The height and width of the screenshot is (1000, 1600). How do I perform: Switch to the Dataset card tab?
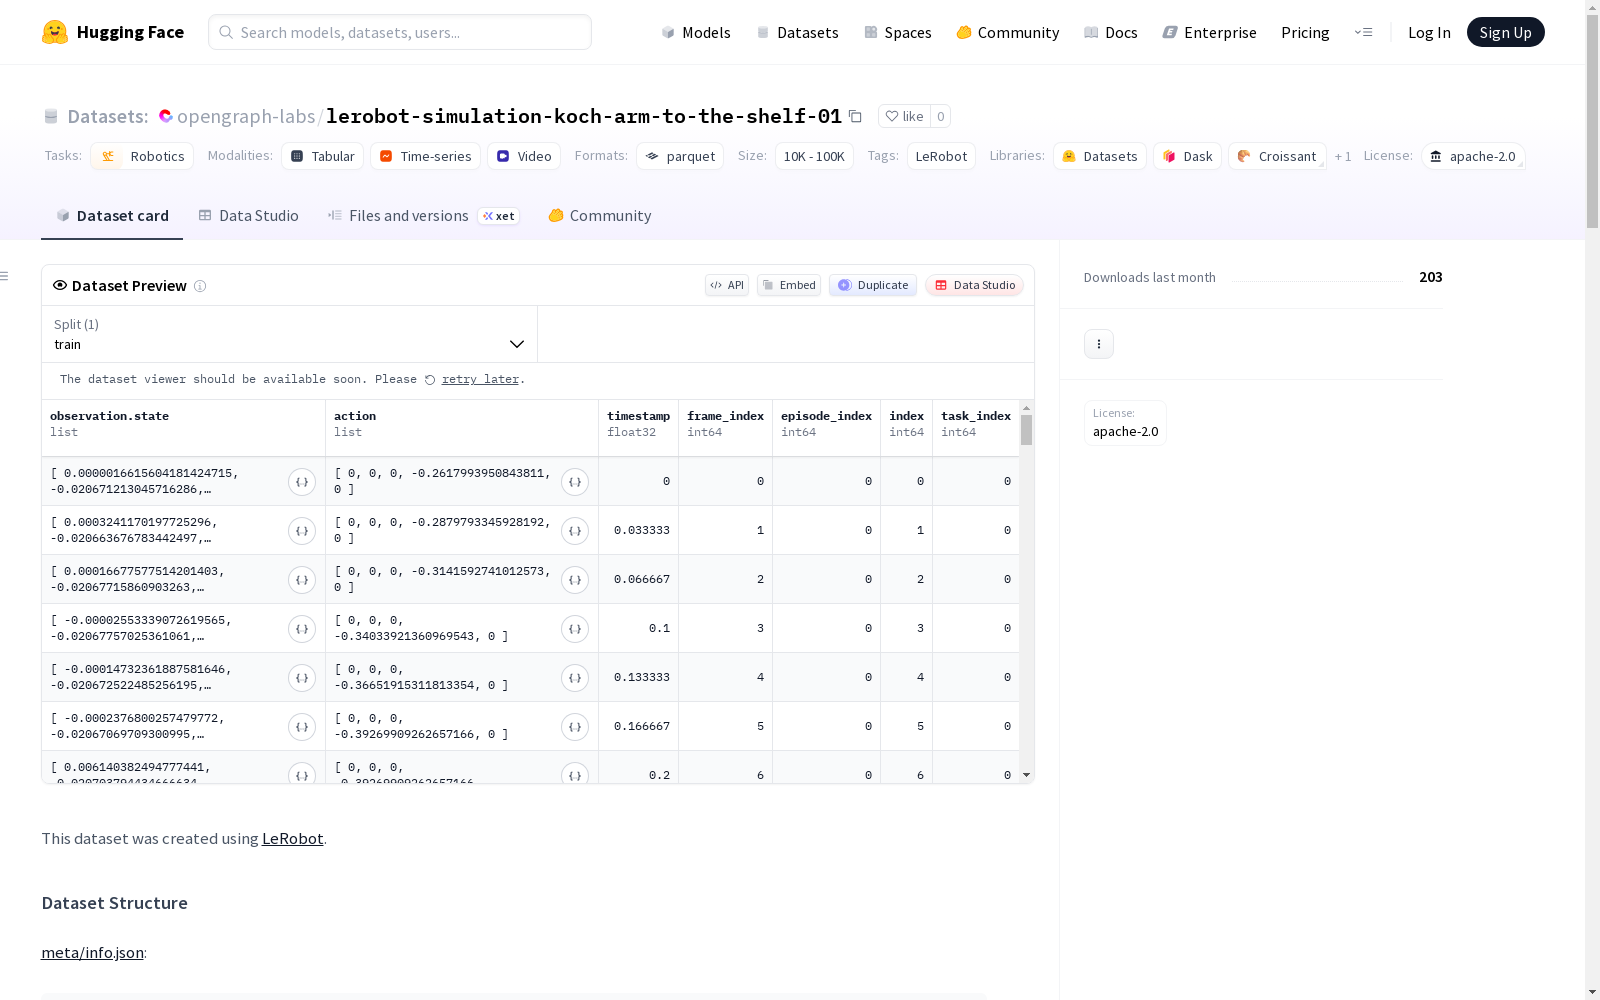112,216
